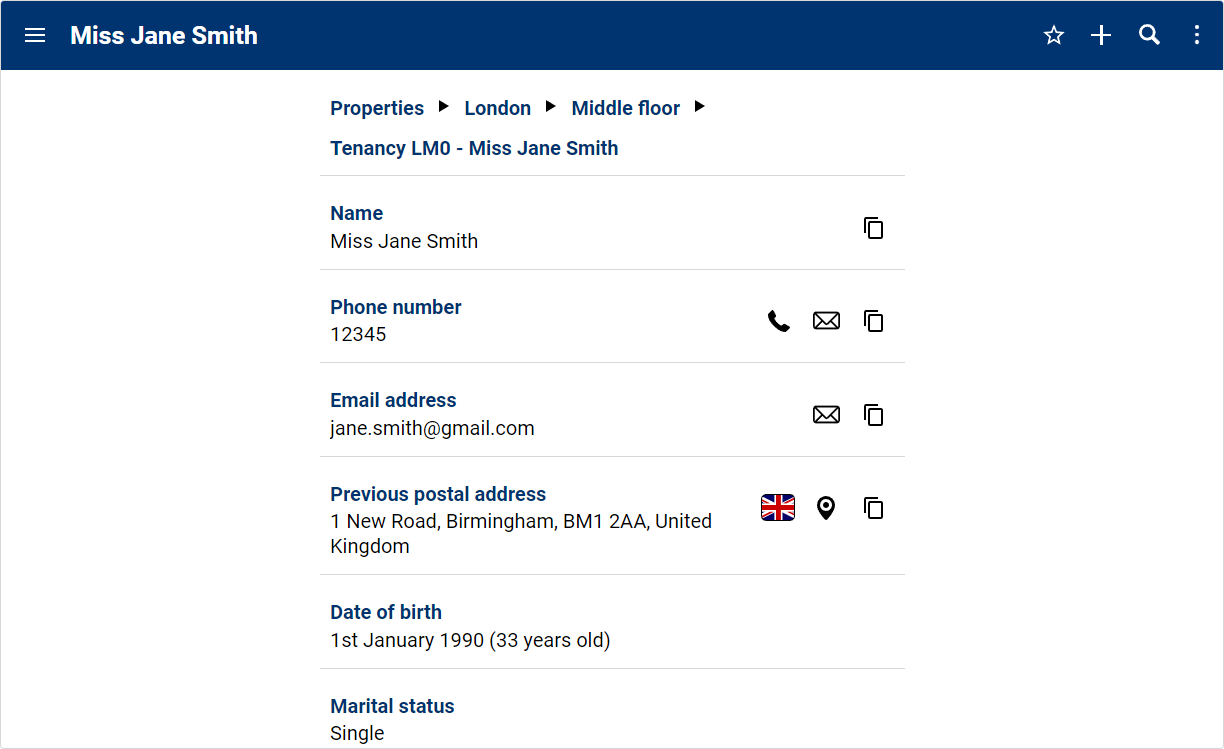Show previous address on map

coord(826,508)
